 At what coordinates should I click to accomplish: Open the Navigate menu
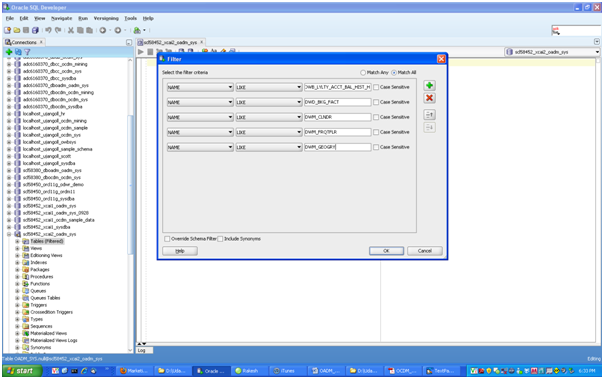(x=62, y=18)
